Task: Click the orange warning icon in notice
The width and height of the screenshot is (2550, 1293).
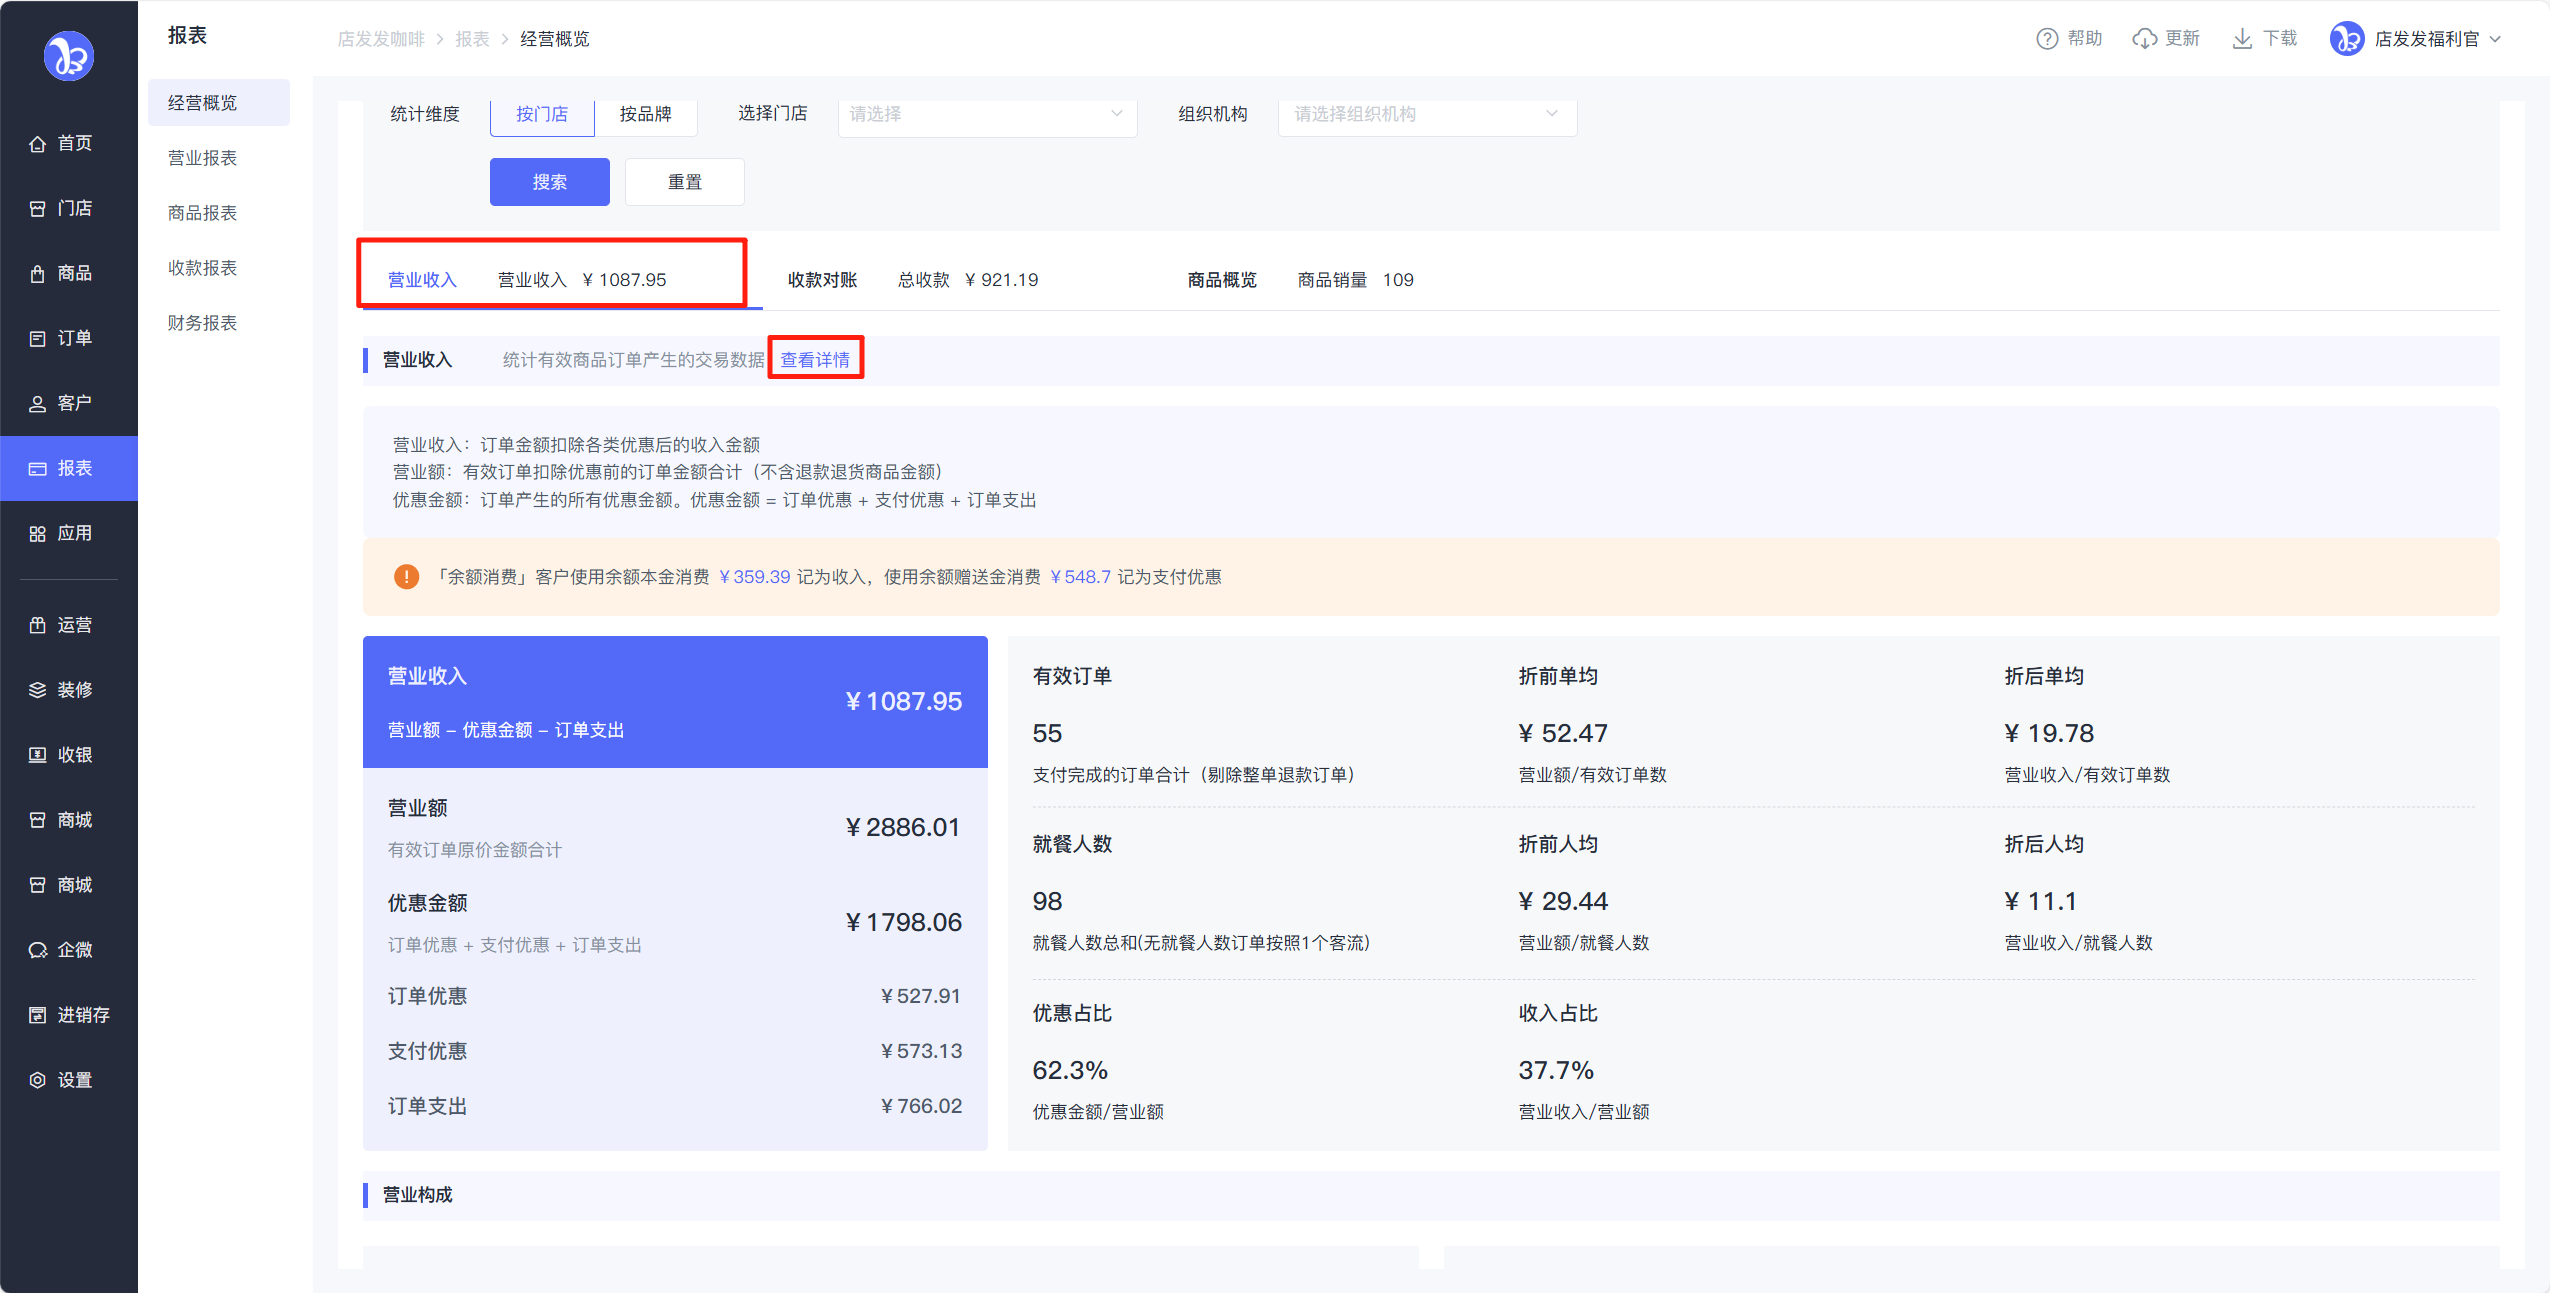Action: pyautogui.click(x=406, y=577)
